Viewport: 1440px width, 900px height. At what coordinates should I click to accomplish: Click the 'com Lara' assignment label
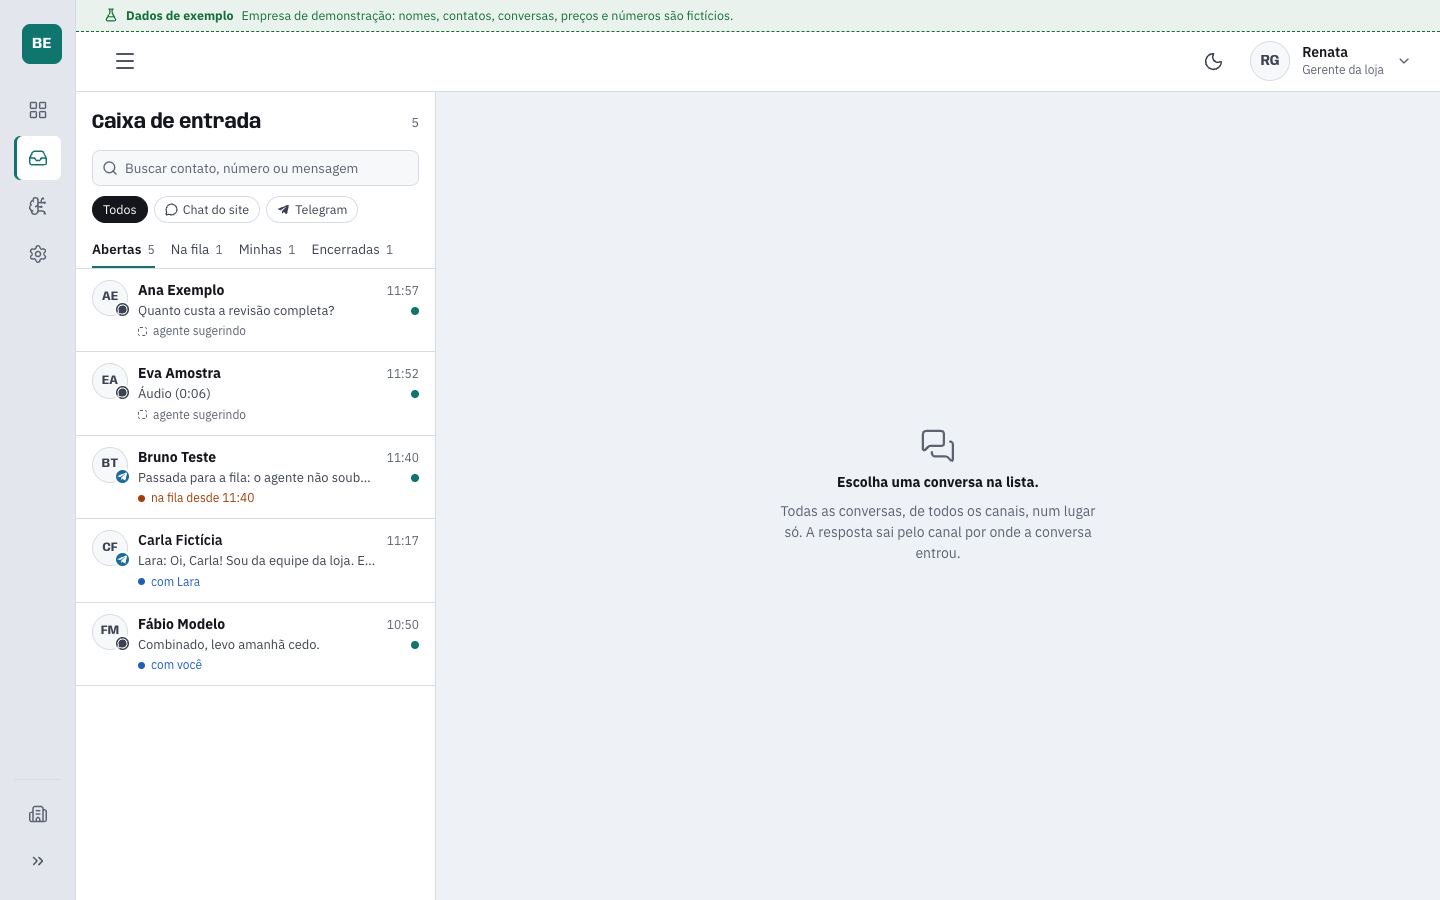click(x=169, y=582)
